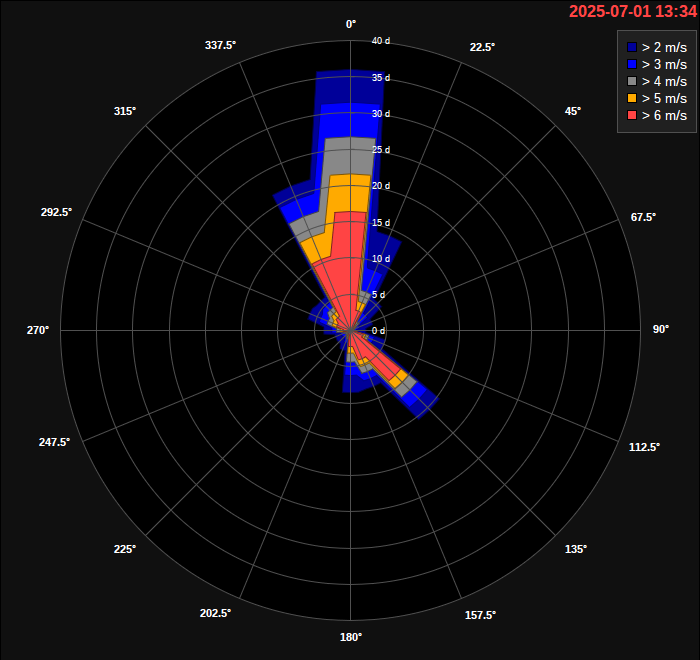Click the 247.5° direction label

54,442
